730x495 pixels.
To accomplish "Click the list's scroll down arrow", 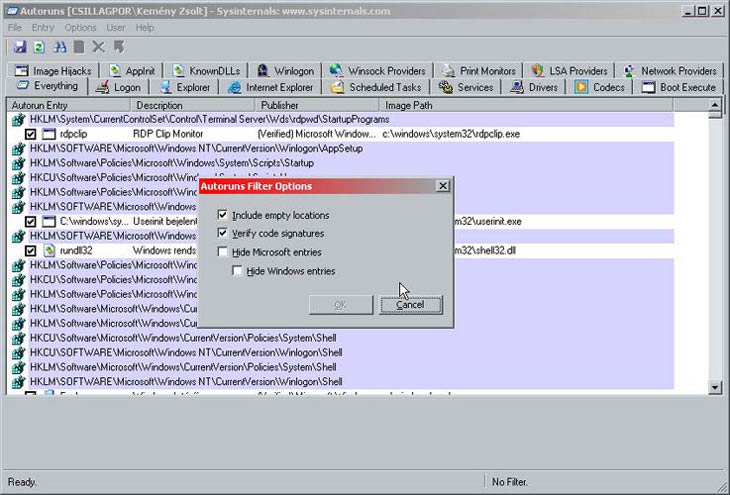I will point(714,387).
